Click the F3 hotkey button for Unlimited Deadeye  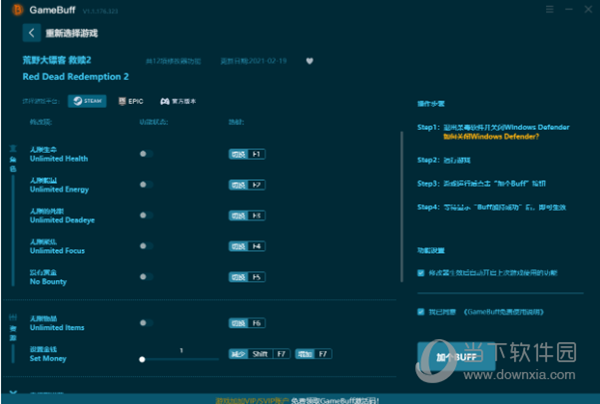tap(247, 215)
